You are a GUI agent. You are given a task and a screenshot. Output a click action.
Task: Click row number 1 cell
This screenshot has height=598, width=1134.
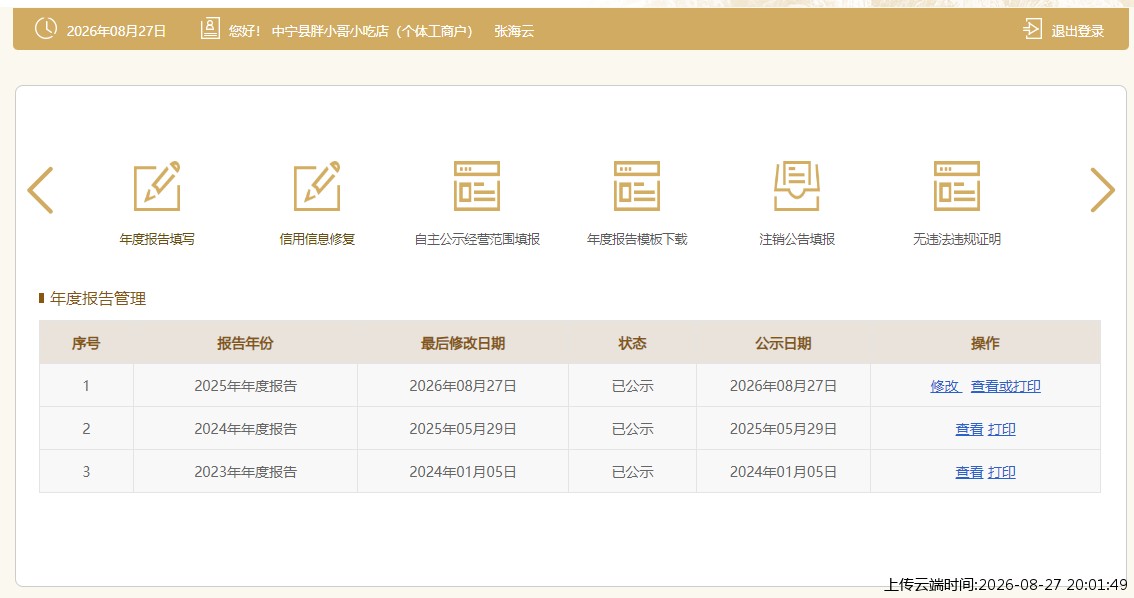(x=86, y=386)
